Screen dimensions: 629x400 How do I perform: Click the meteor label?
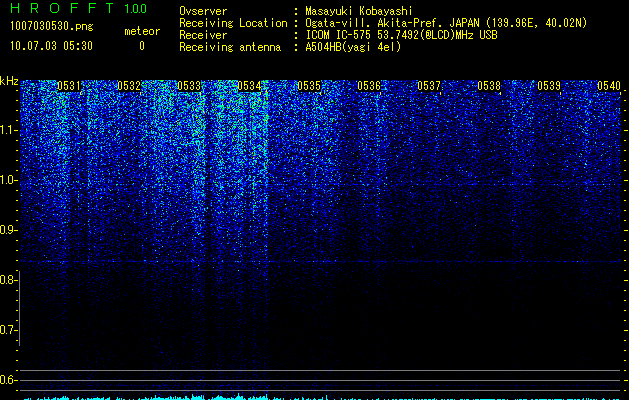[x=142, y=31]
